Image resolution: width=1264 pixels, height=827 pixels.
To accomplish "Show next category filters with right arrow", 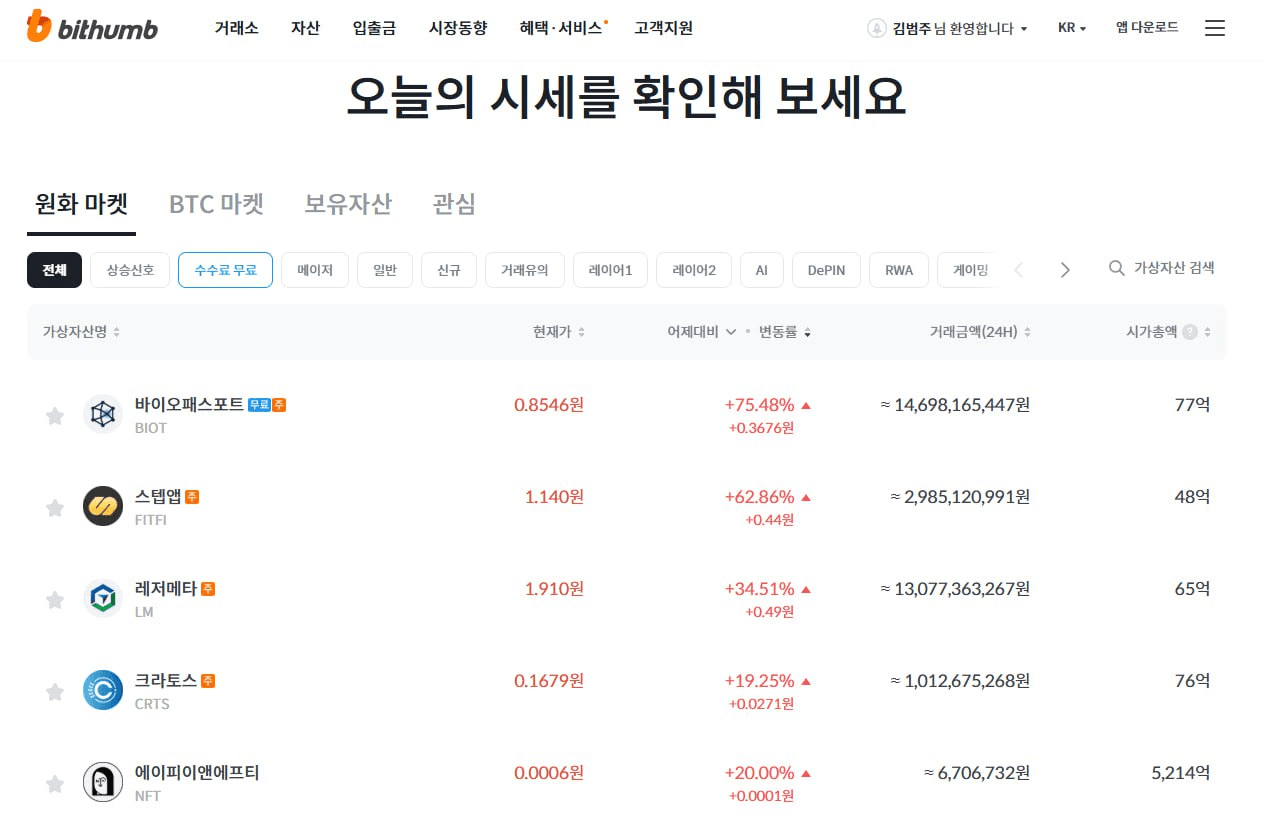I will coord(1065,270).
